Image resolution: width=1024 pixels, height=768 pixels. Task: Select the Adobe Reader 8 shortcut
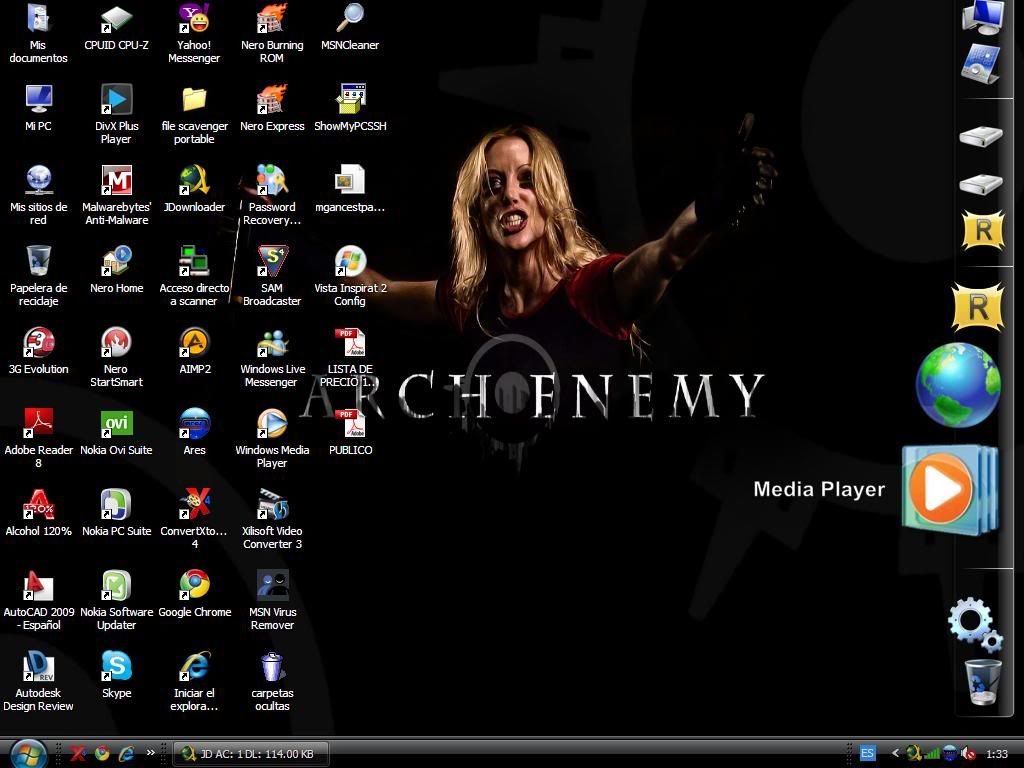[x=39, y=438]
